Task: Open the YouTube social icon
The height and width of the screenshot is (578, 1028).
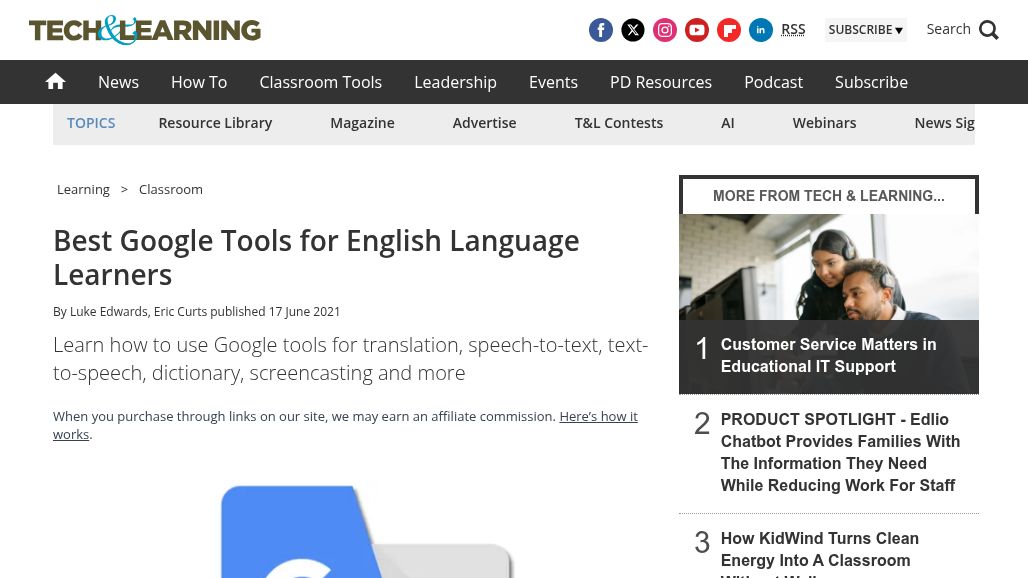Action: (x=697, y=30)
